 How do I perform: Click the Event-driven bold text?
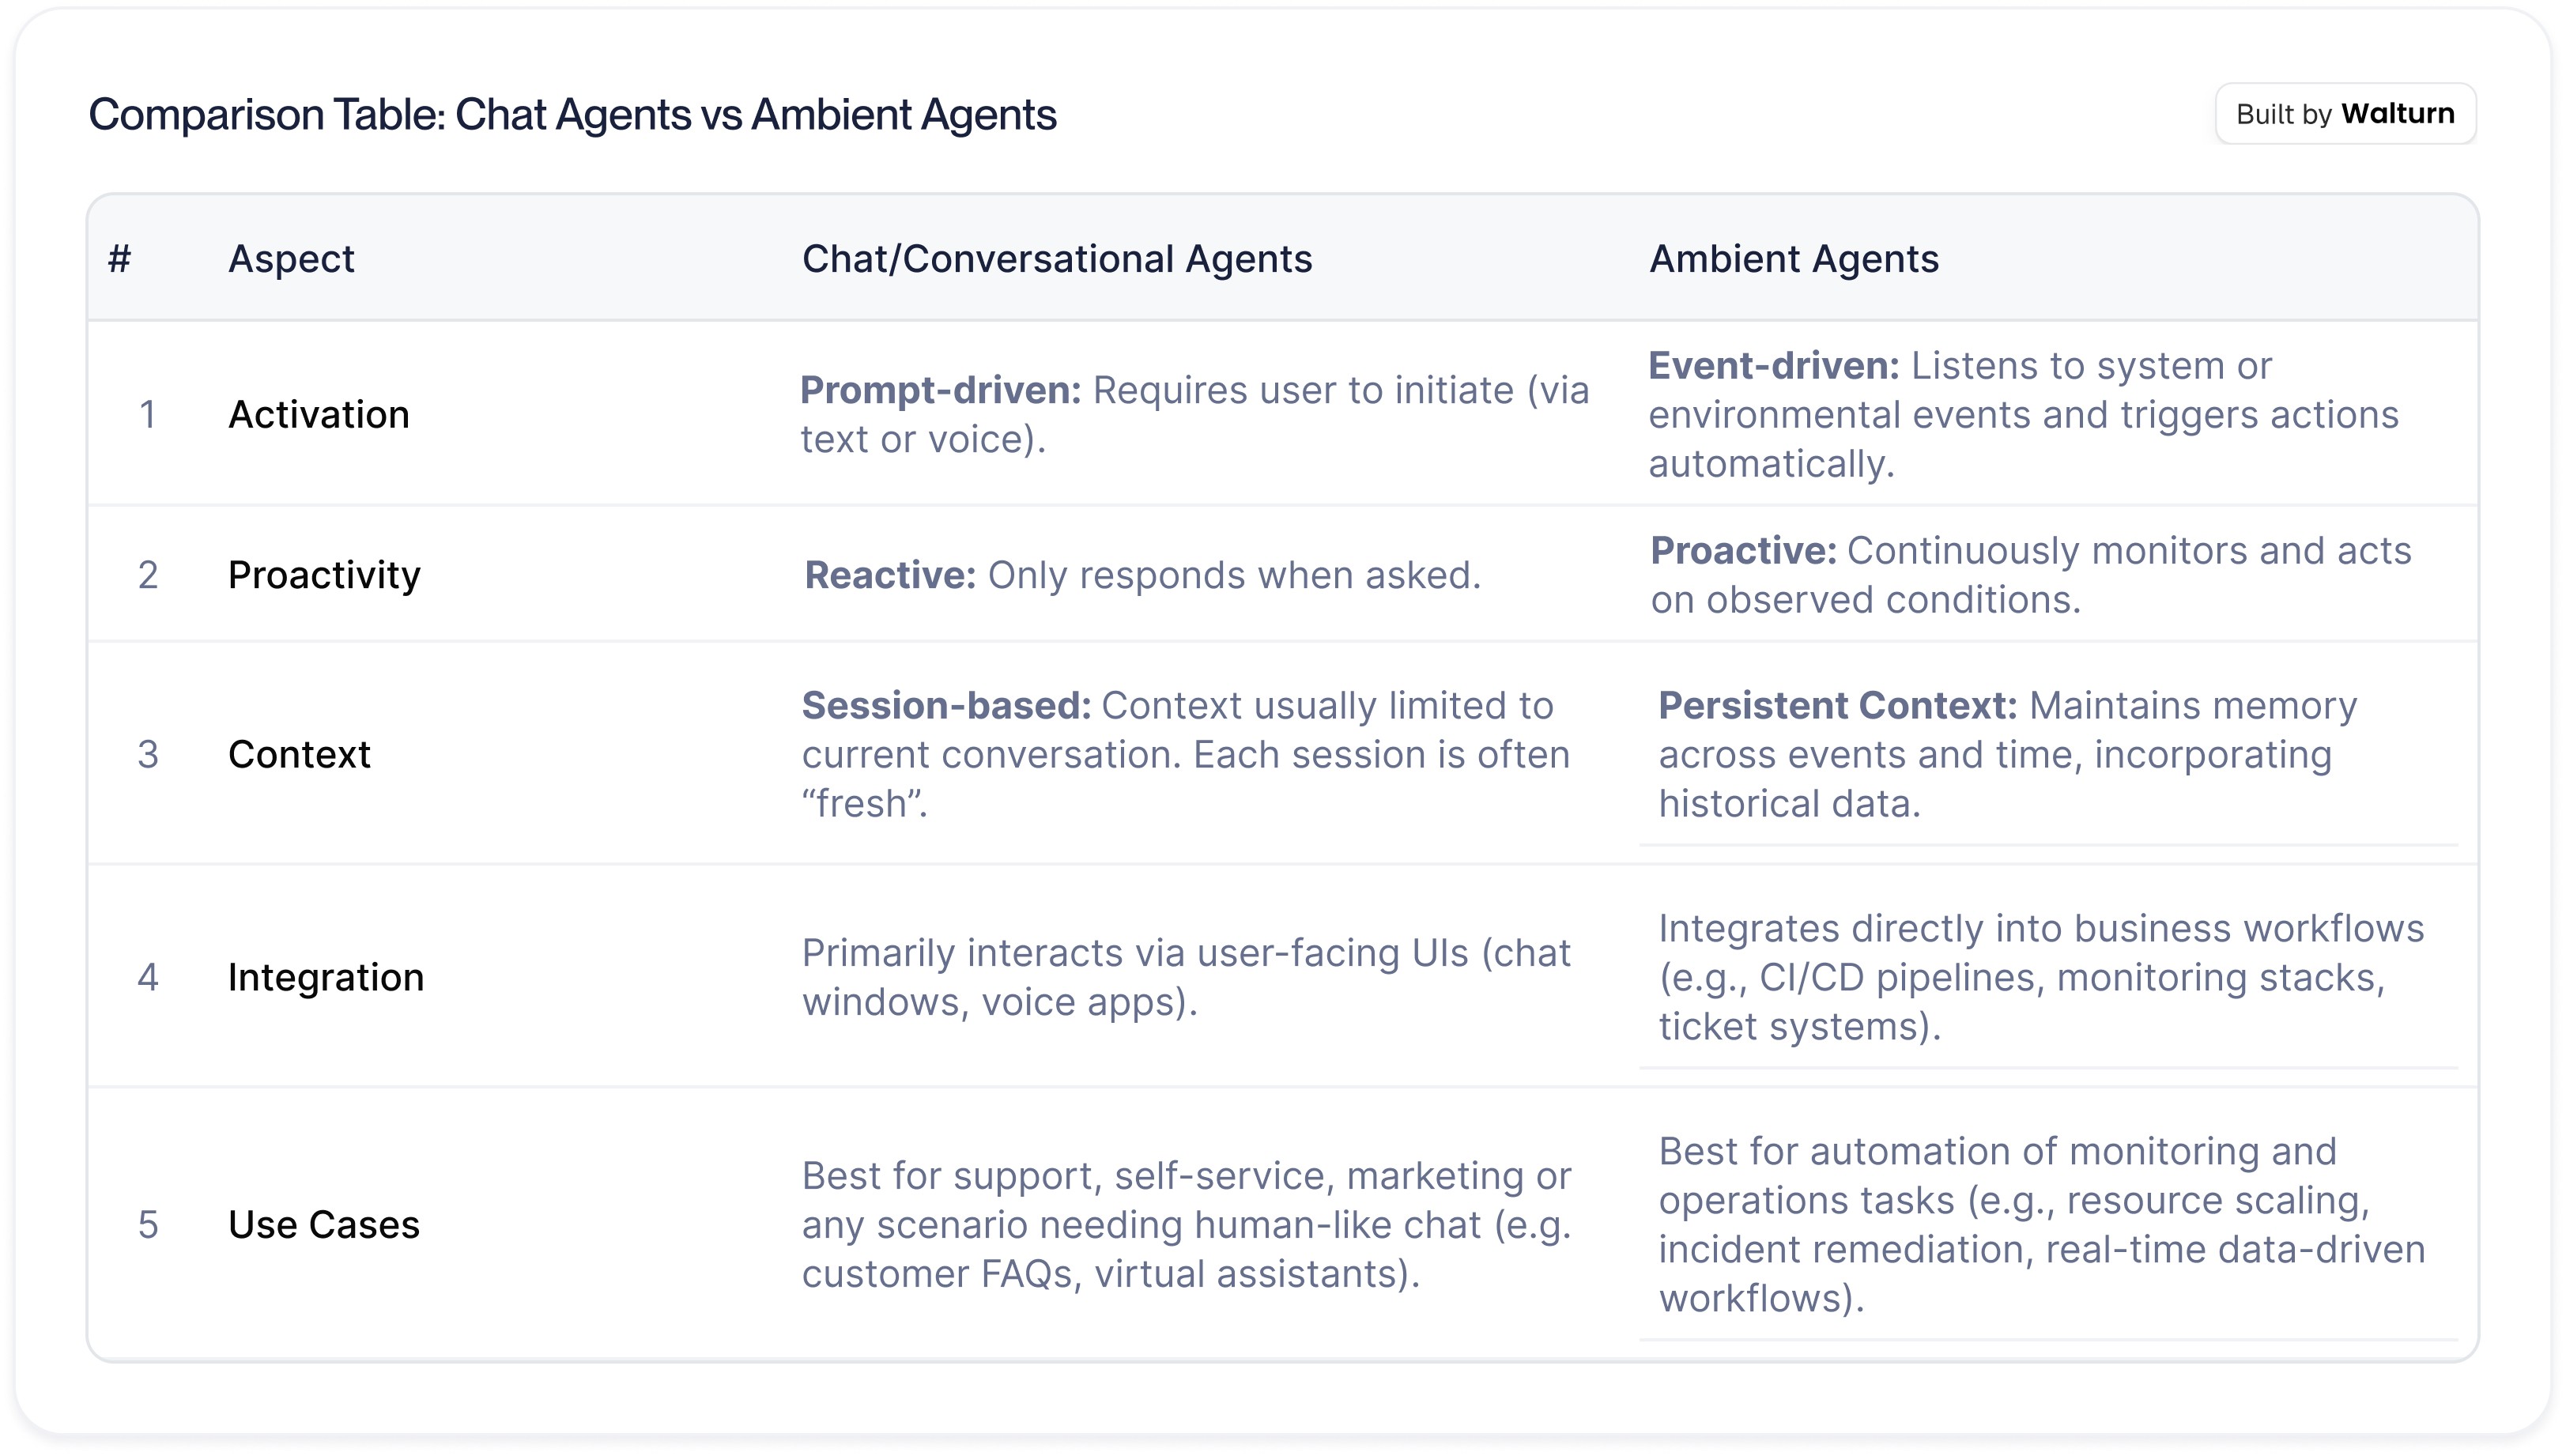coord(1773,365)
